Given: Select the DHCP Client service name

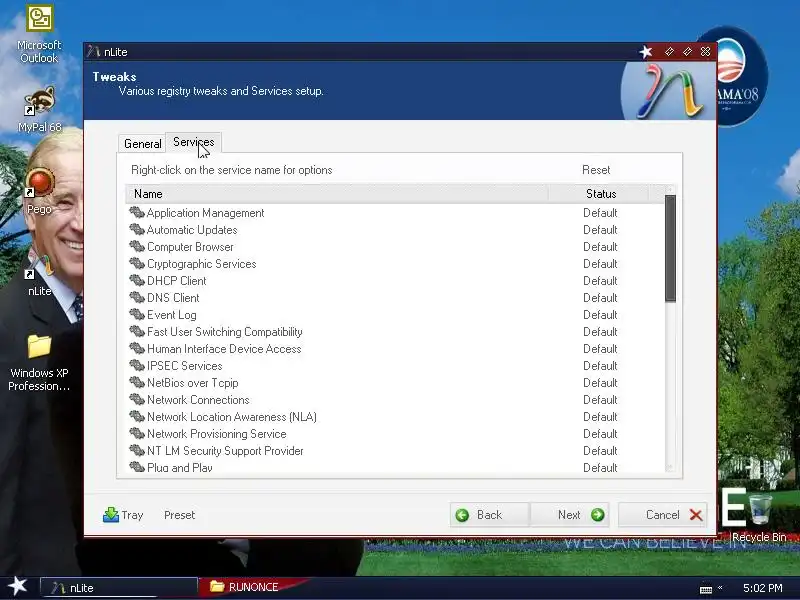Looking at the screenshot, I should [x=177, y=281].
